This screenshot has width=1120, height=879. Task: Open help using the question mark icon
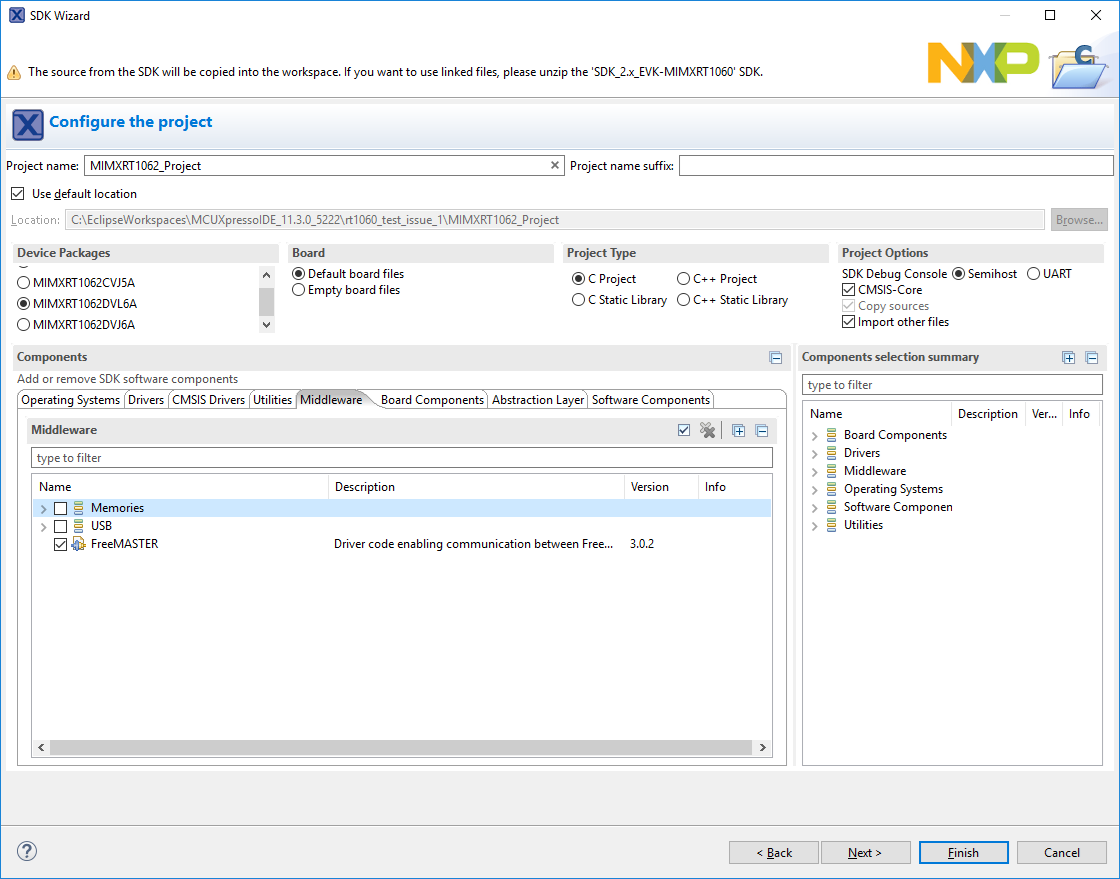[x=26, y=851]
